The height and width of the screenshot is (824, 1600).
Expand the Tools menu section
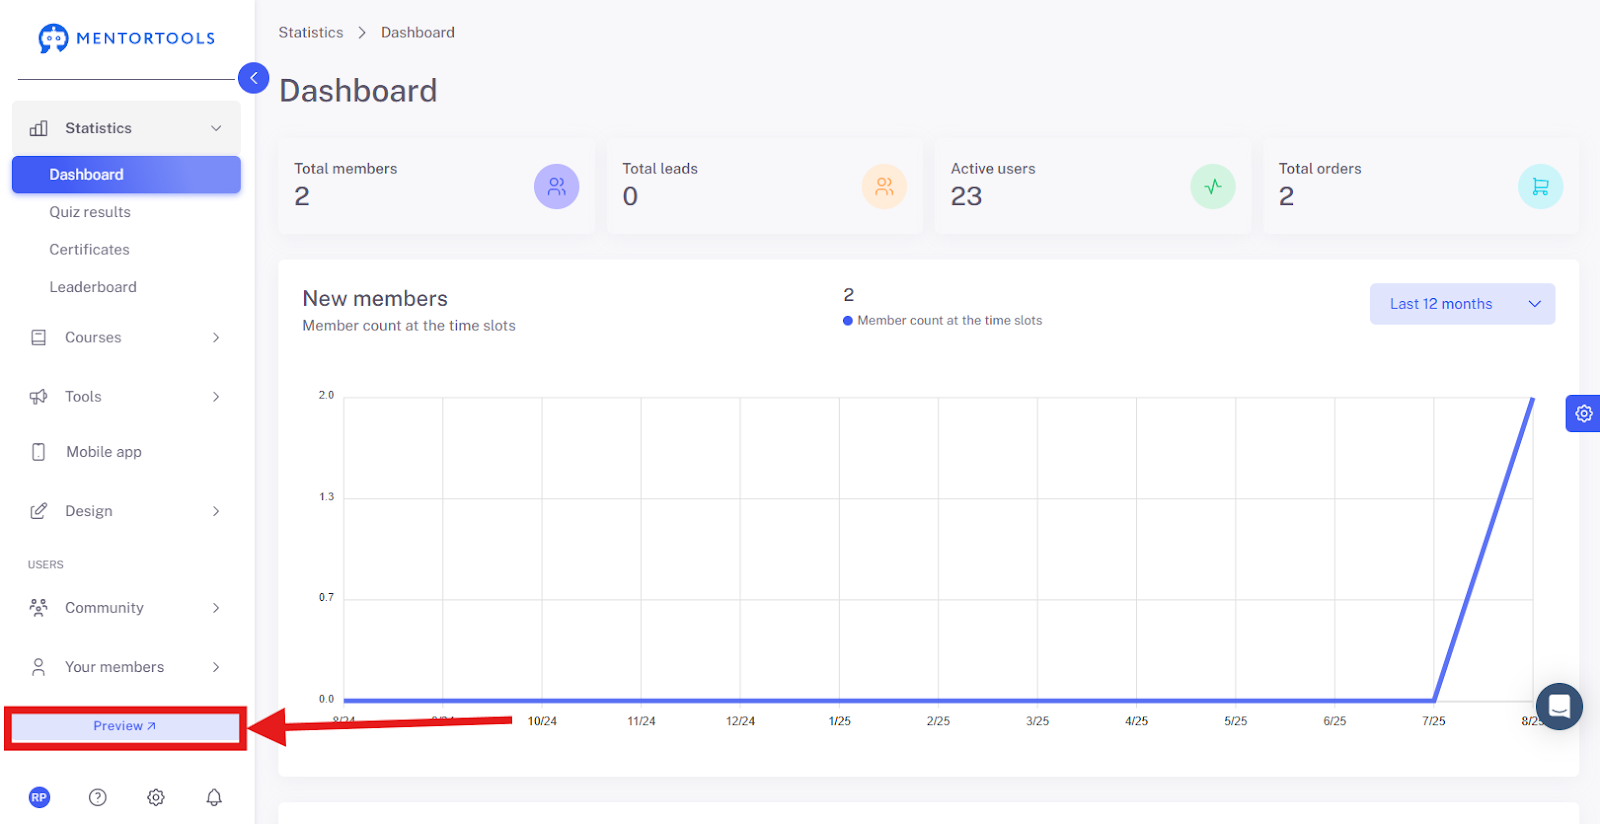coord(126,397)
